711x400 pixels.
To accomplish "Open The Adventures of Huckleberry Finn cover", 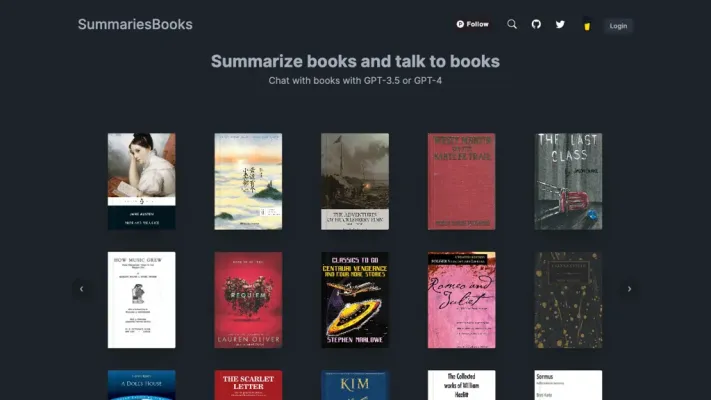I will pyautogui.click(x=355, y=181).
